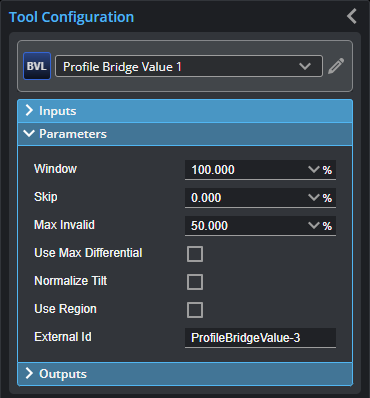Screen dimensions: 370x398
Task: Expand the Outputs section
Action: click(185, 374)
